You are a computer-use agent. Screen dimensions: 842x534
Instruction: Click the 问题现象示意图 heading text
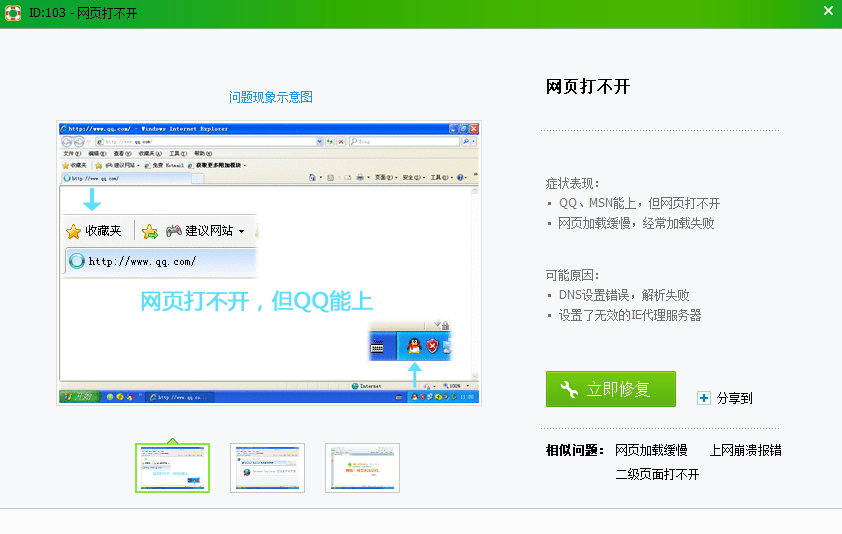pyautogui.click(x=271, y=97)
